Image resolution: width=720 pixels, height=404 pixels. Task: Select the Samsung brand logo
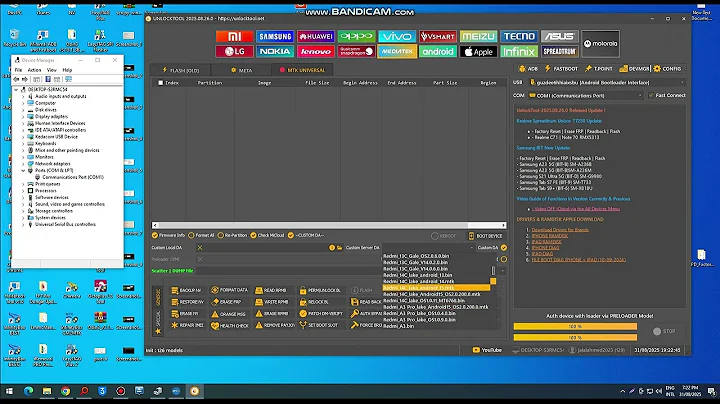tap(275, 36)
